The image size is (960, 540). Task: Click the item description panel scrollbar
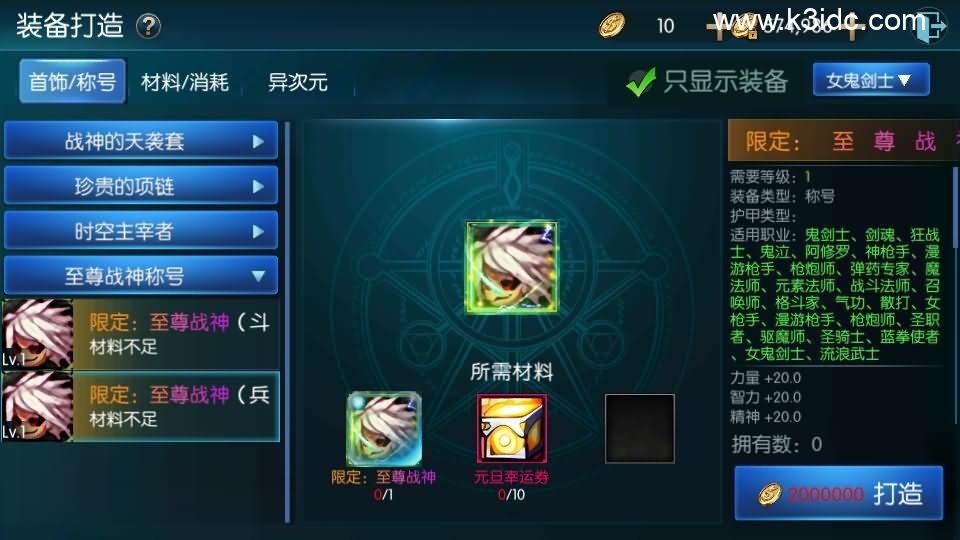pyautogui.click(x=956, y=294)
